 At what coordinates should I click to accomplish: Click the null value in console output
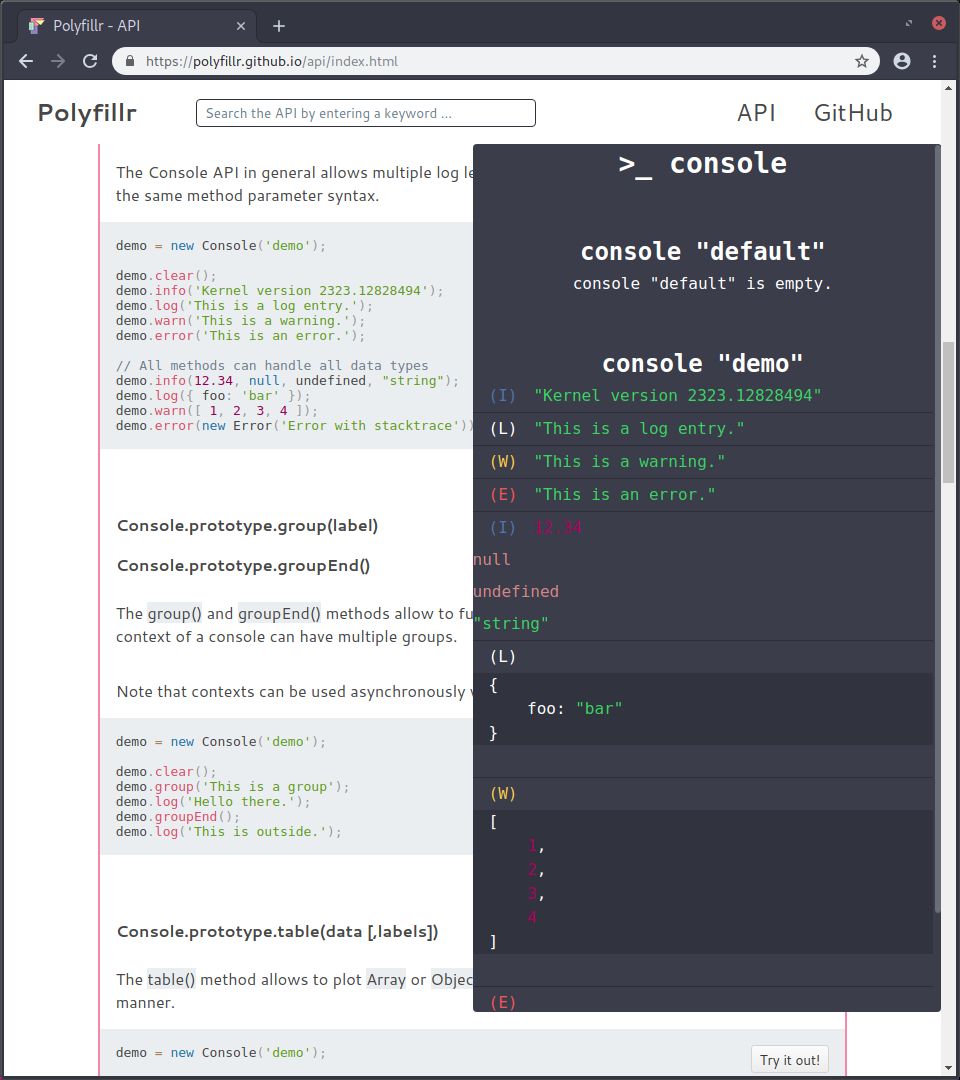pos(492,559)
